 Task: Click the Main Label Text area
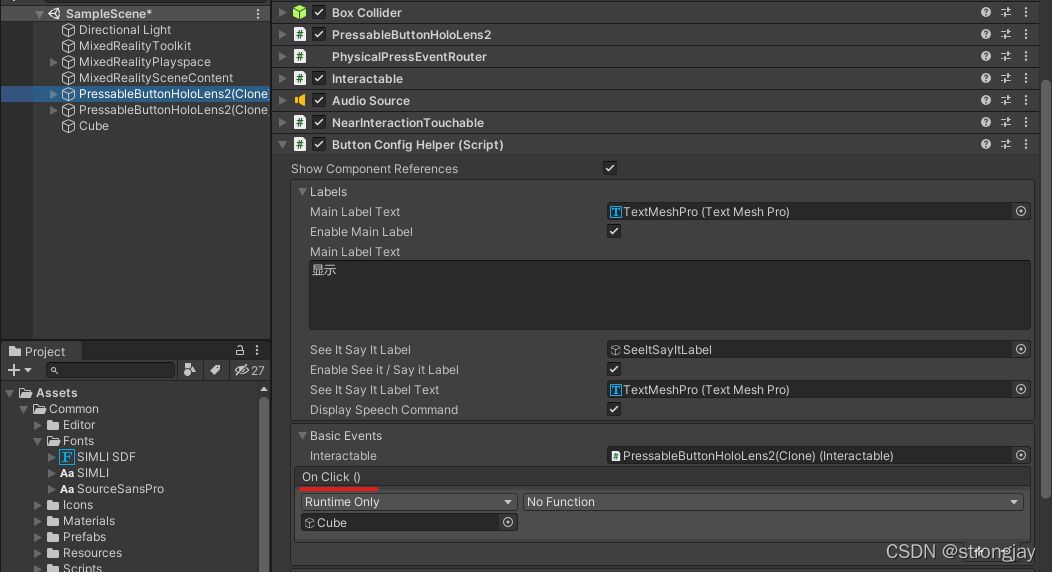669,295
